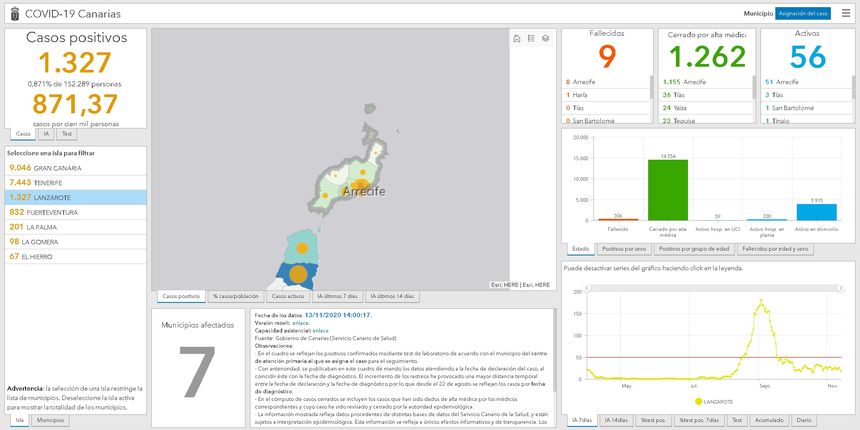Screen dimensions: 860x430
Task: Deselect the LANZAROTE island row
Action: [76, 197]
